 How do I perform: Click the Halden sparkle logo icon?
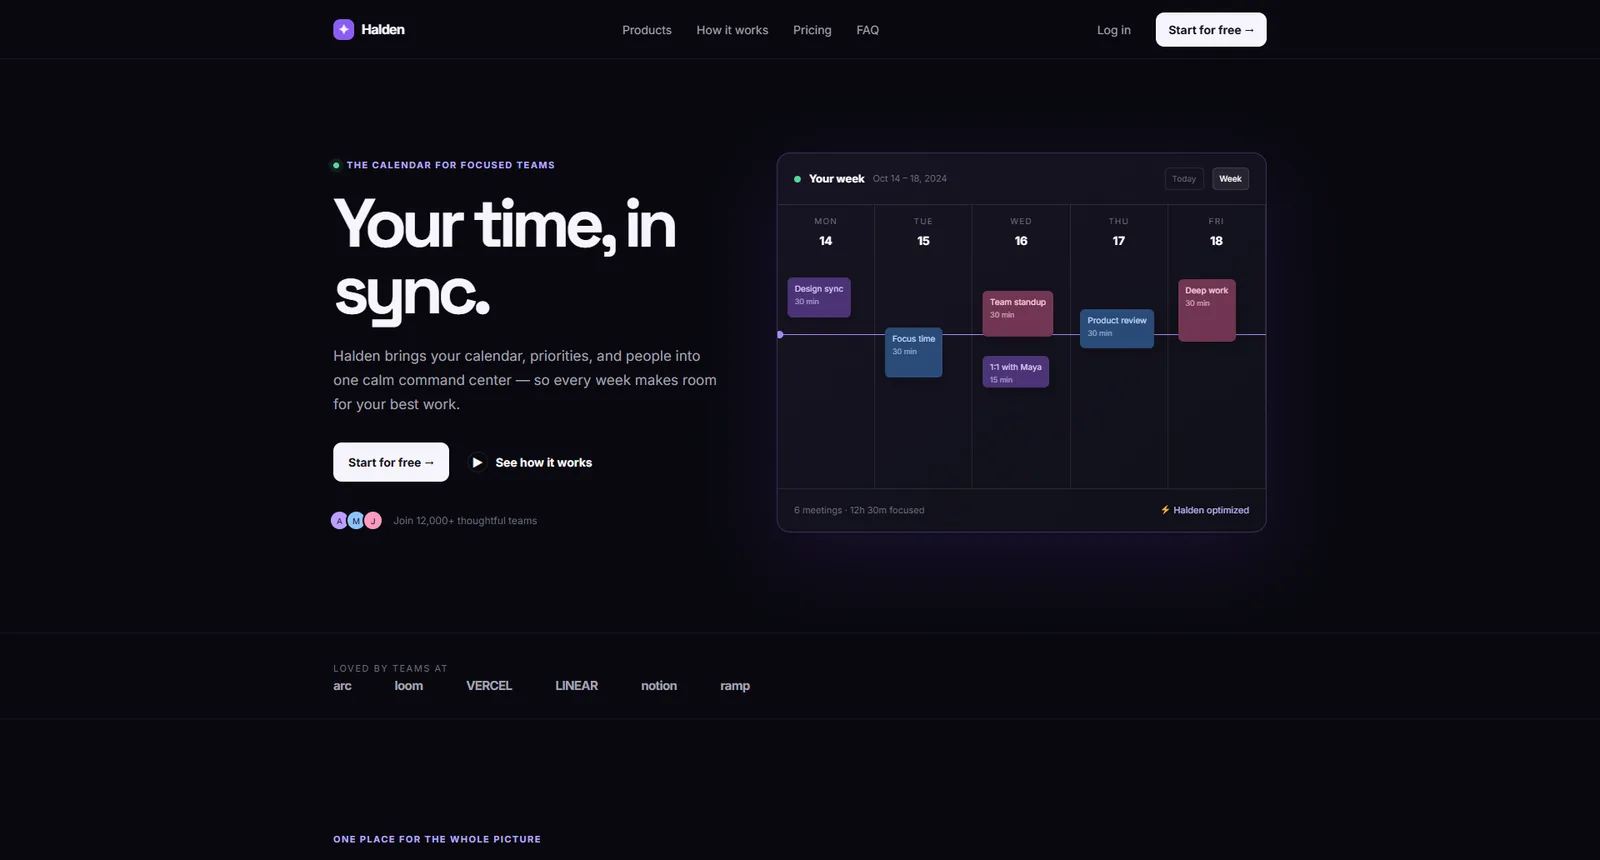343,30
